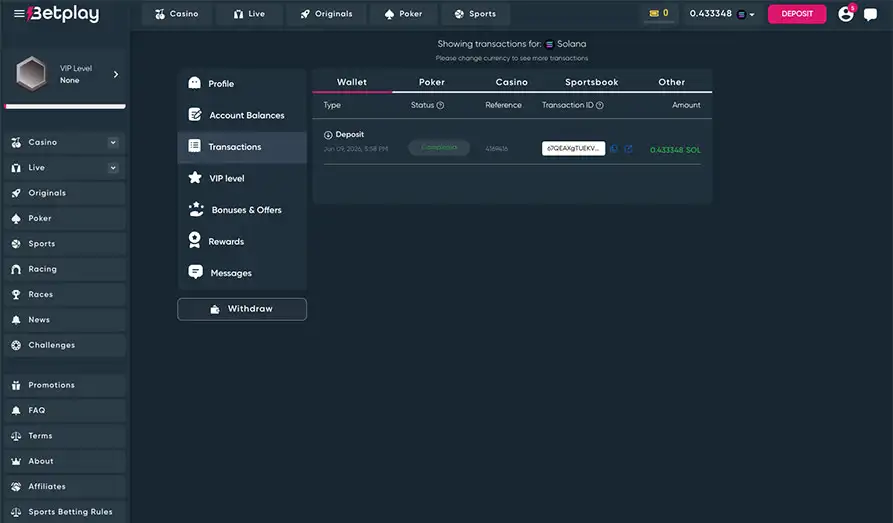Switch to the Poker transactions tab
The height and width of the screenshot is (523, 893).
tap(432, 82)
